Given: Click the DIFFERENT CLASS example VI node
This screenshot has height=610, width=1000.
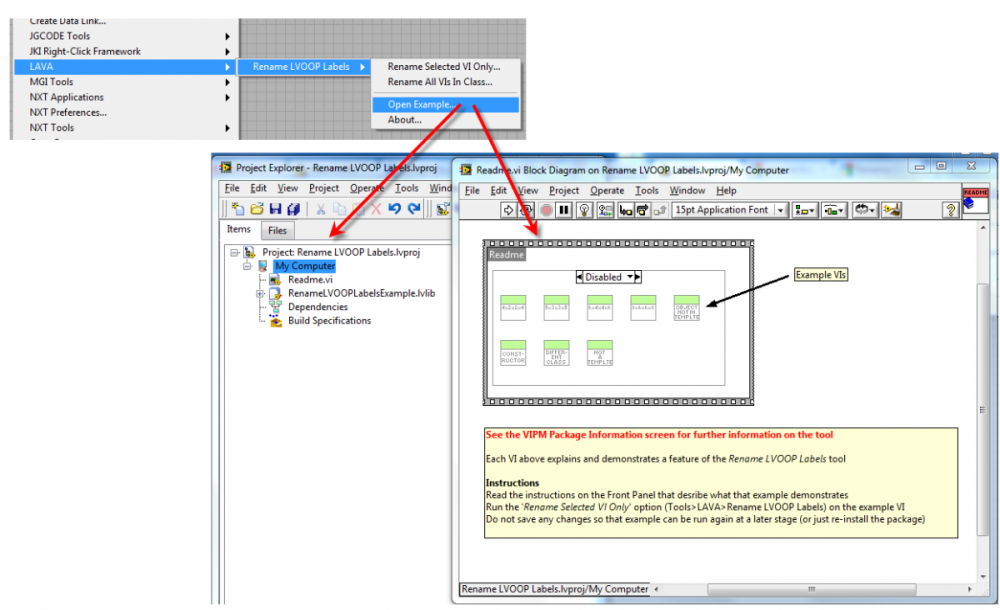Looking at the screenshot, I should coord(557,353).
